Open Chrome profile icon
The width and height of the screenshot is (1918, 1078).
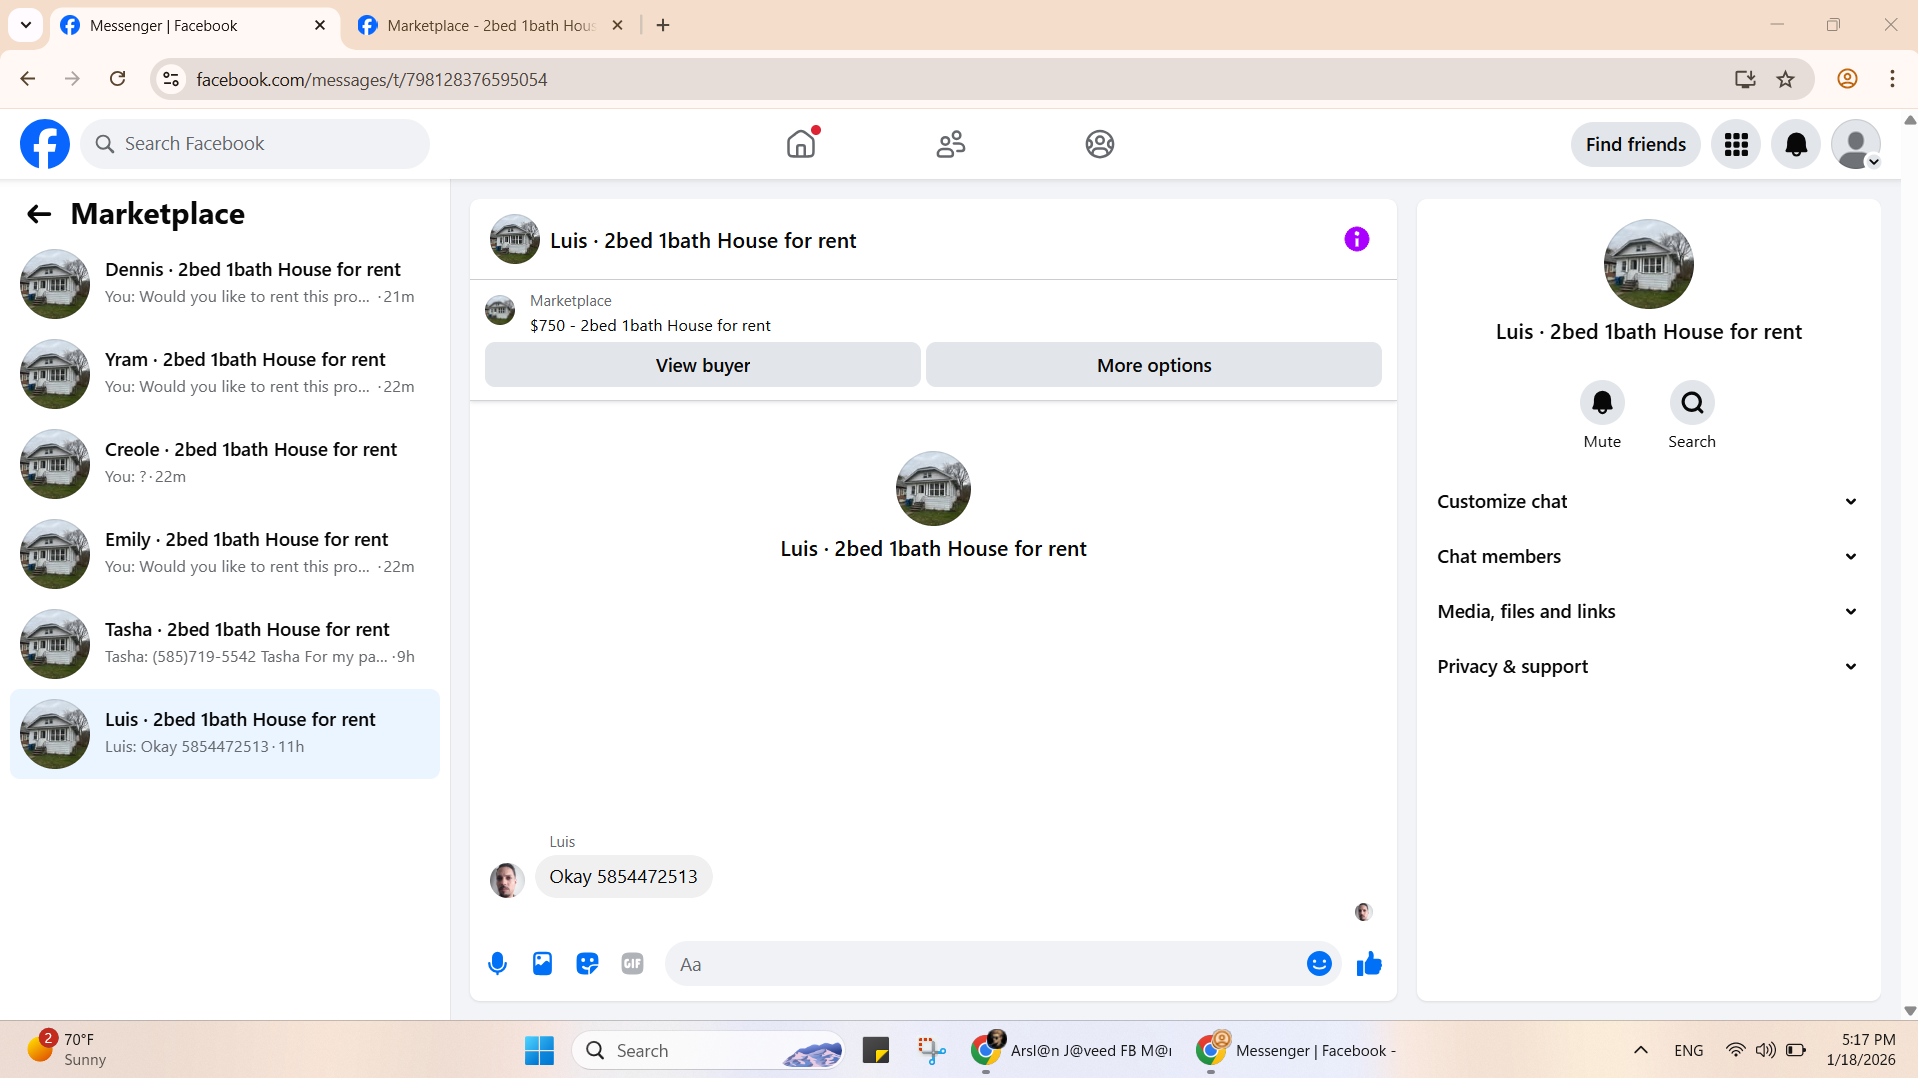(1847, 79)
